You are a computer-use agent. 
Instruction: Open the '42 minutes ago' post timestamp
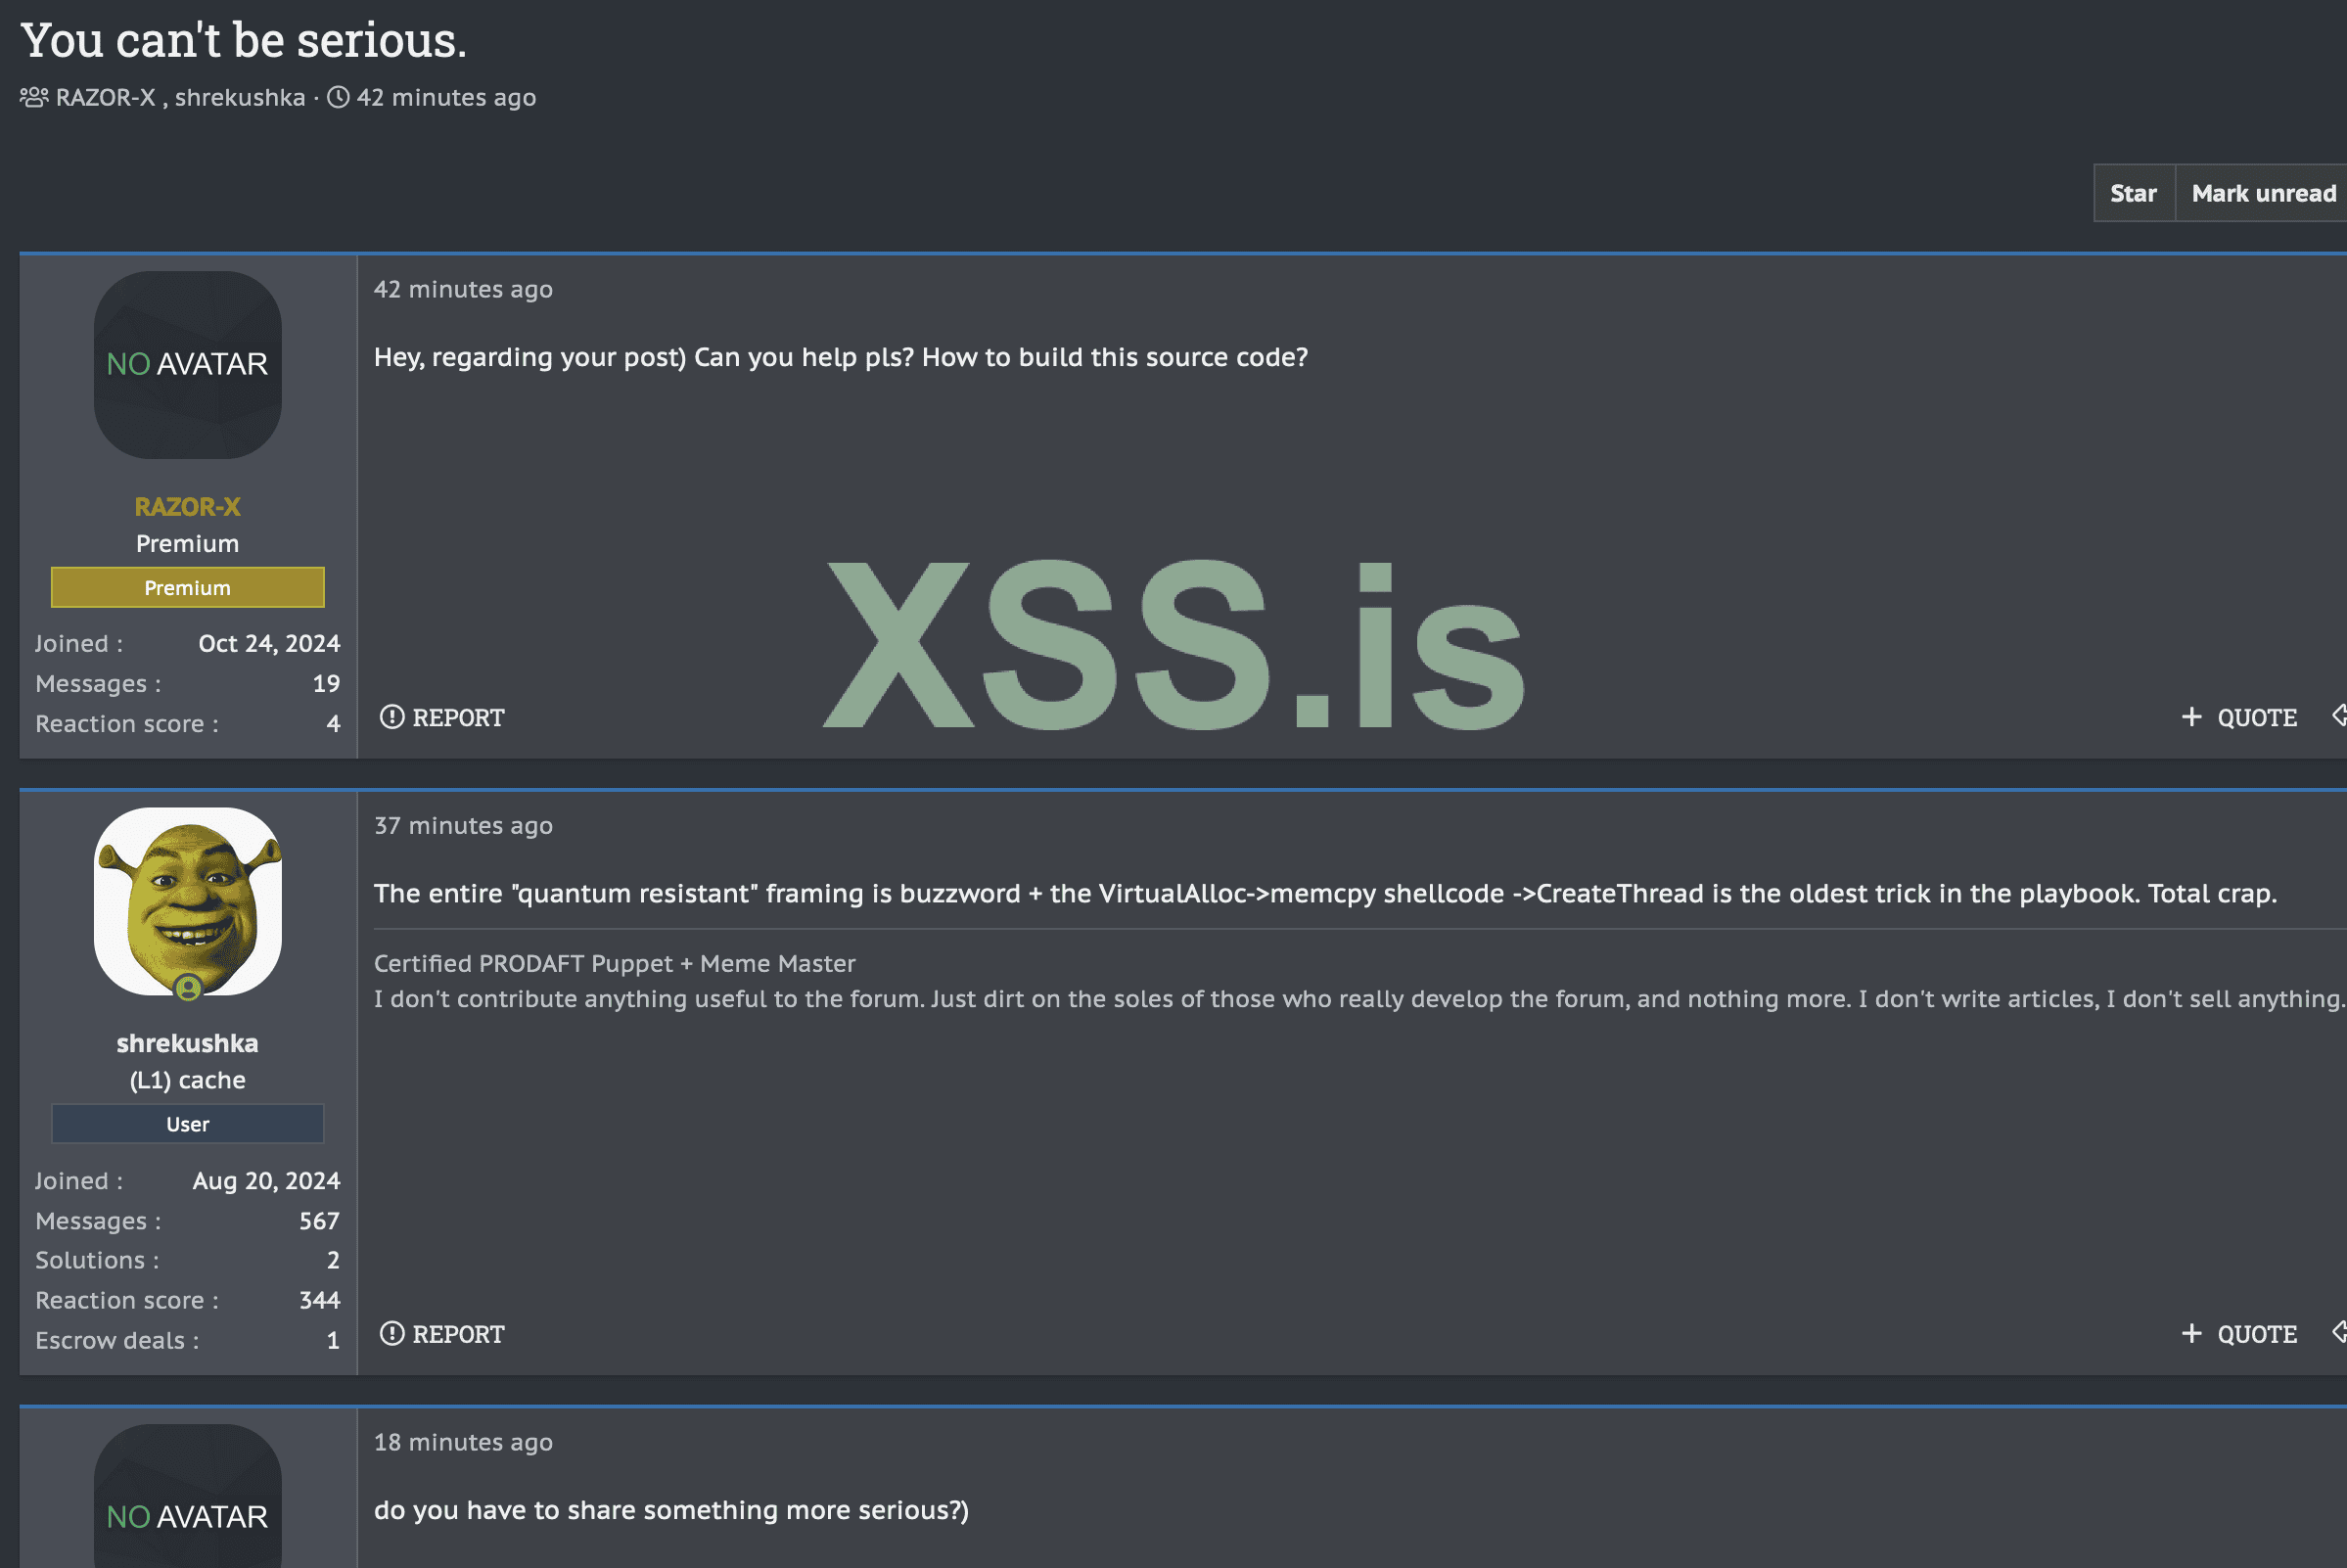463,289
